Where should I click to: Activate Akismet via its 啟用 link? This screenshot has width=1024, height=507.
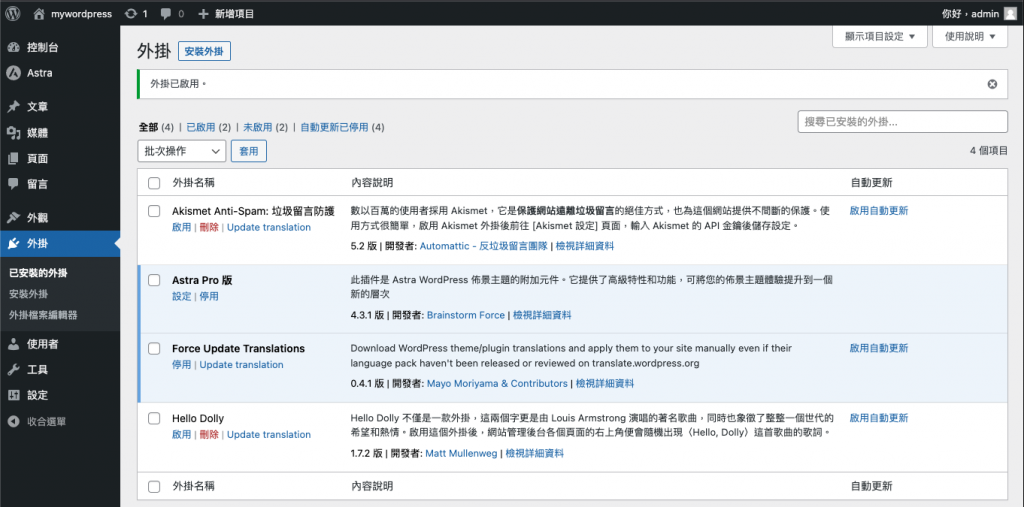[182, 227]
